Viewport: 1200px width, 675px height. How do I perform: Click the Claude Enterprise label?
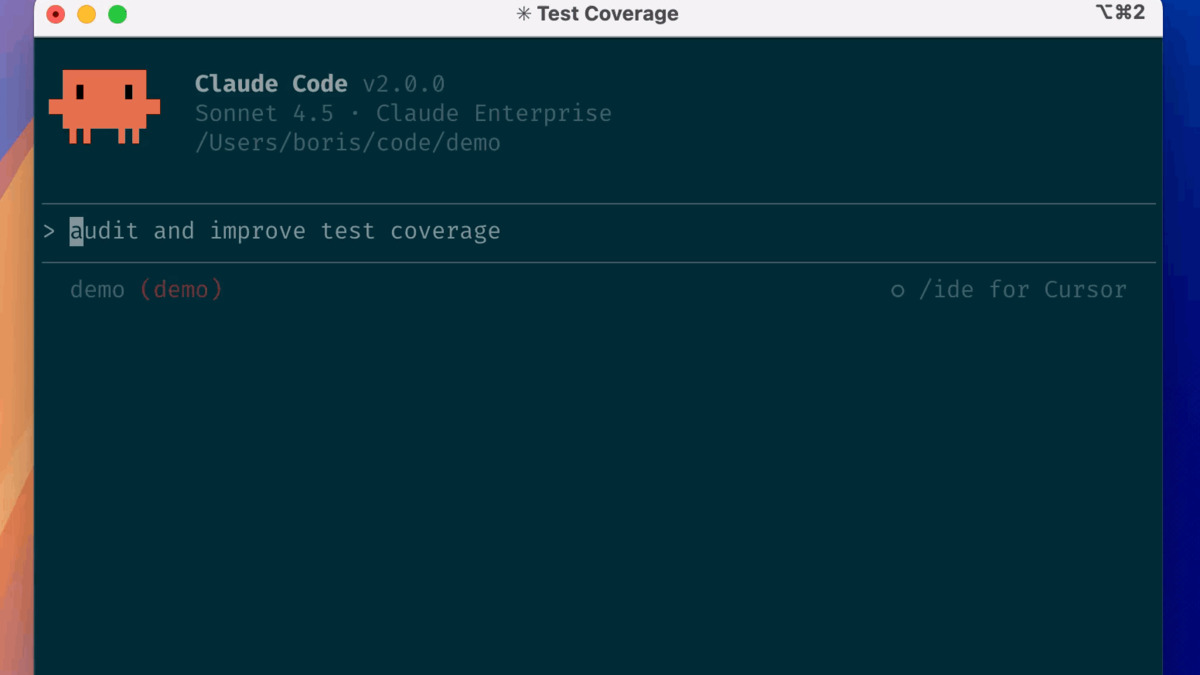(494, 113)
